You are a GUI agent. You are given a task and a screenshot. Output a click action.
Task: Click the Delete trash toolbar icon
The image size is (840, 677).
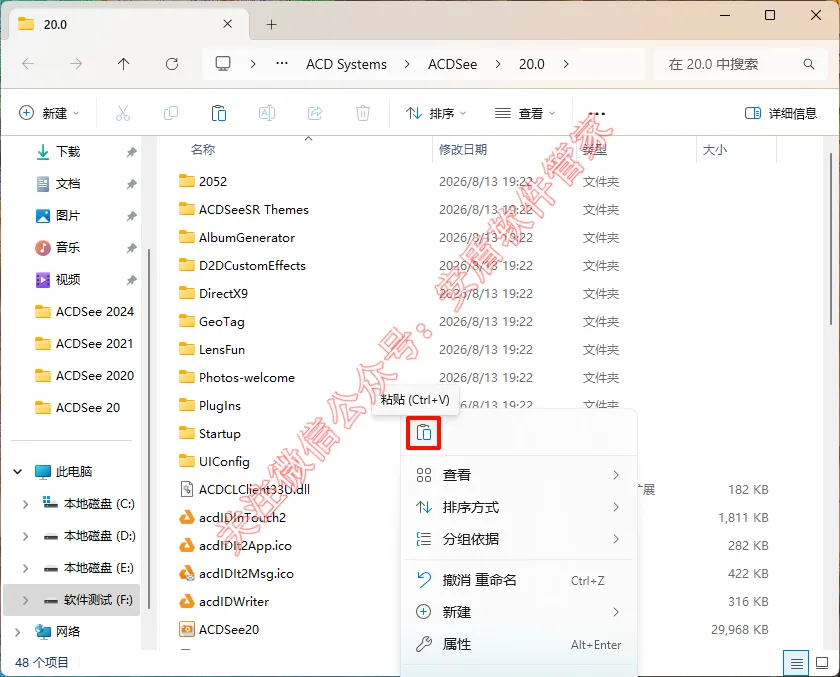tap(363, 113)
